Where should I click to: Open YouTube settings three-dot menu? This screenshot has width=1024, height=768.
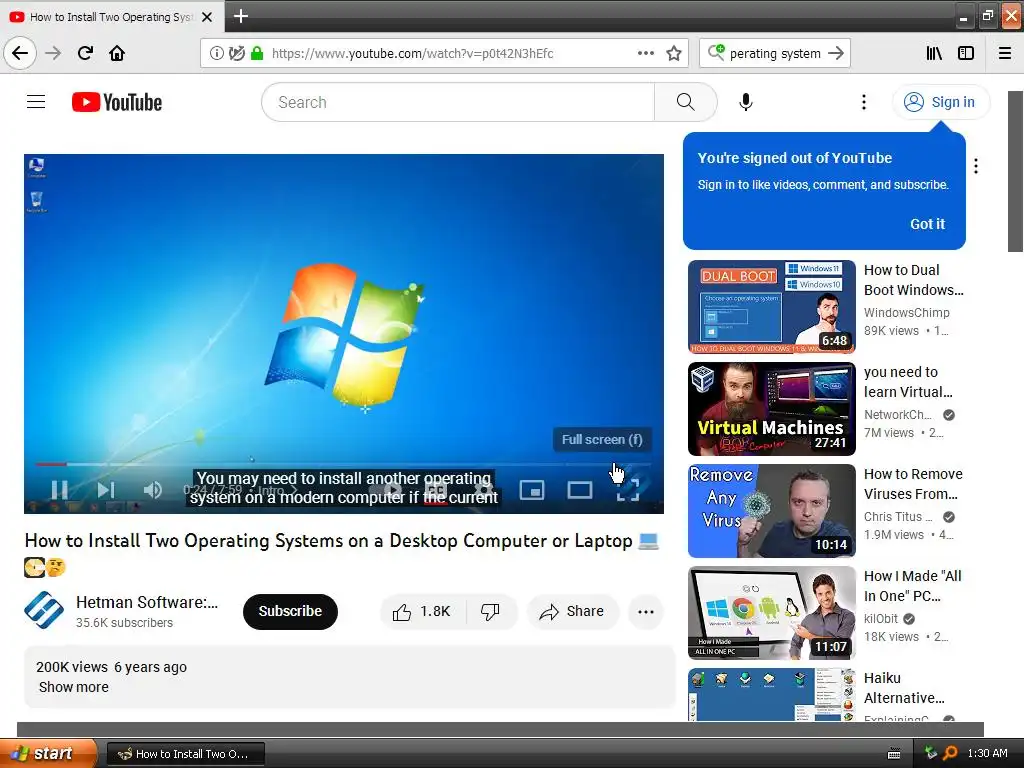(x=864, y=102)
